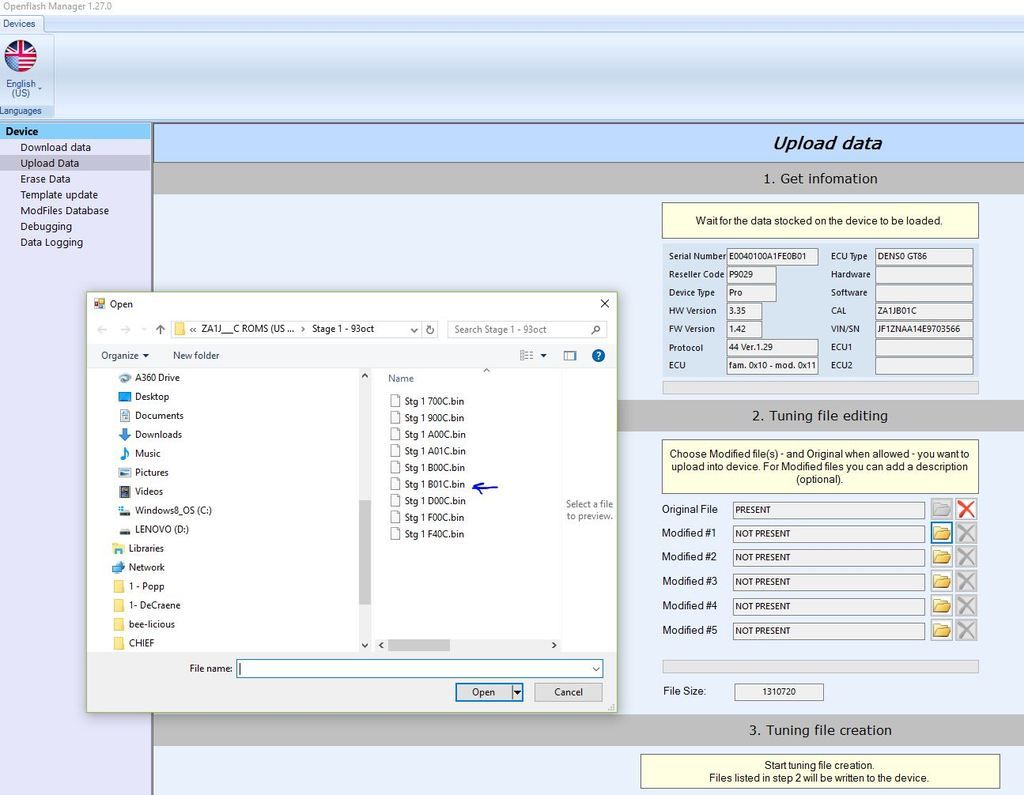
Task: Open the view options dropdown arrow
Action: pos(544,355)
